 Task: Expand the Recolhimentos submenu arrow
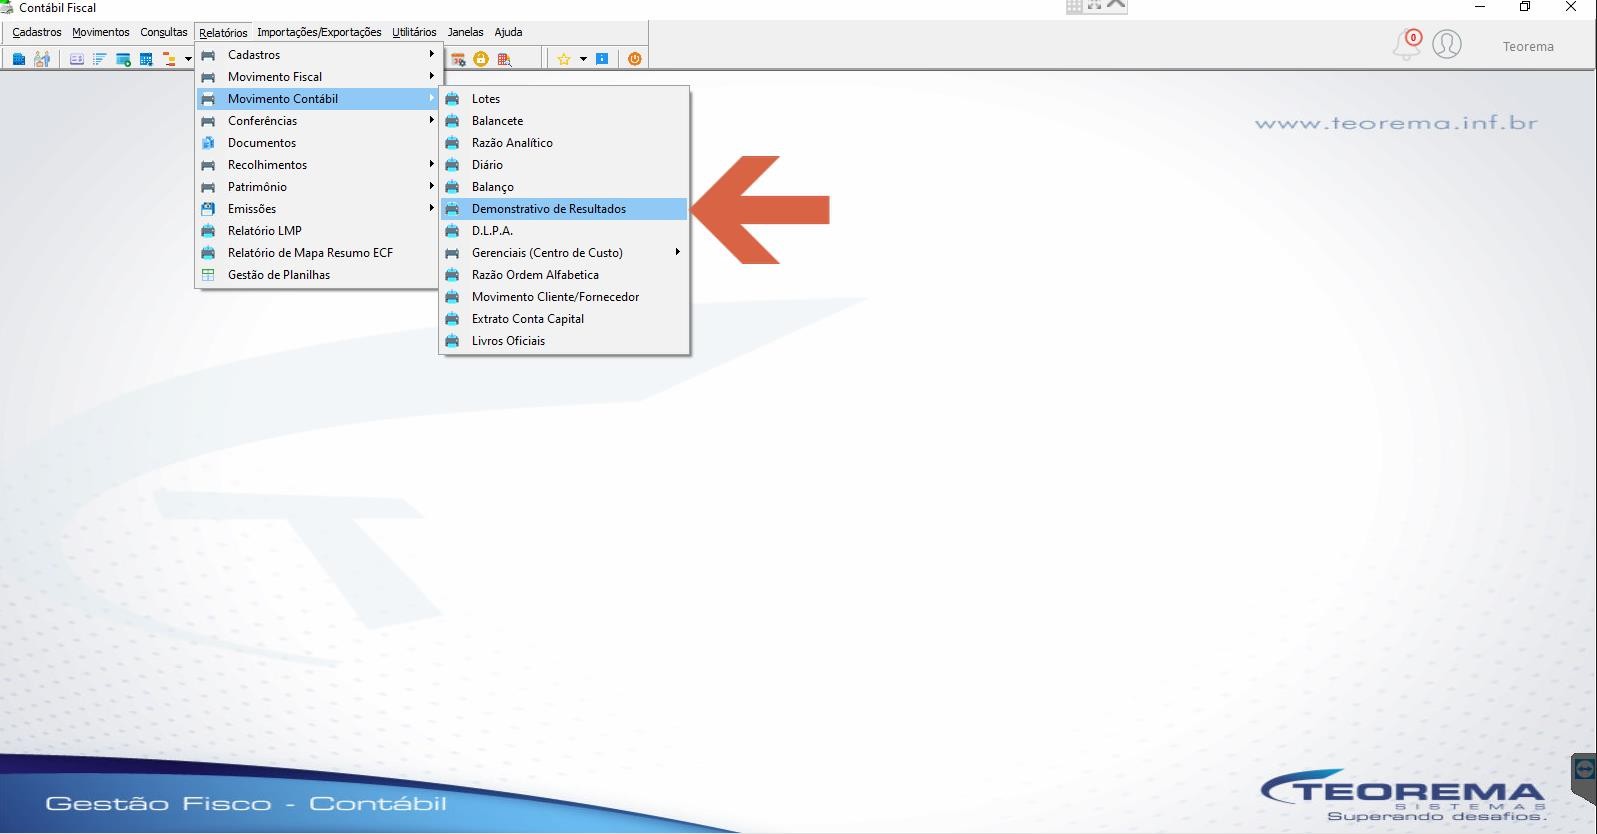click(x=432, y=164)
